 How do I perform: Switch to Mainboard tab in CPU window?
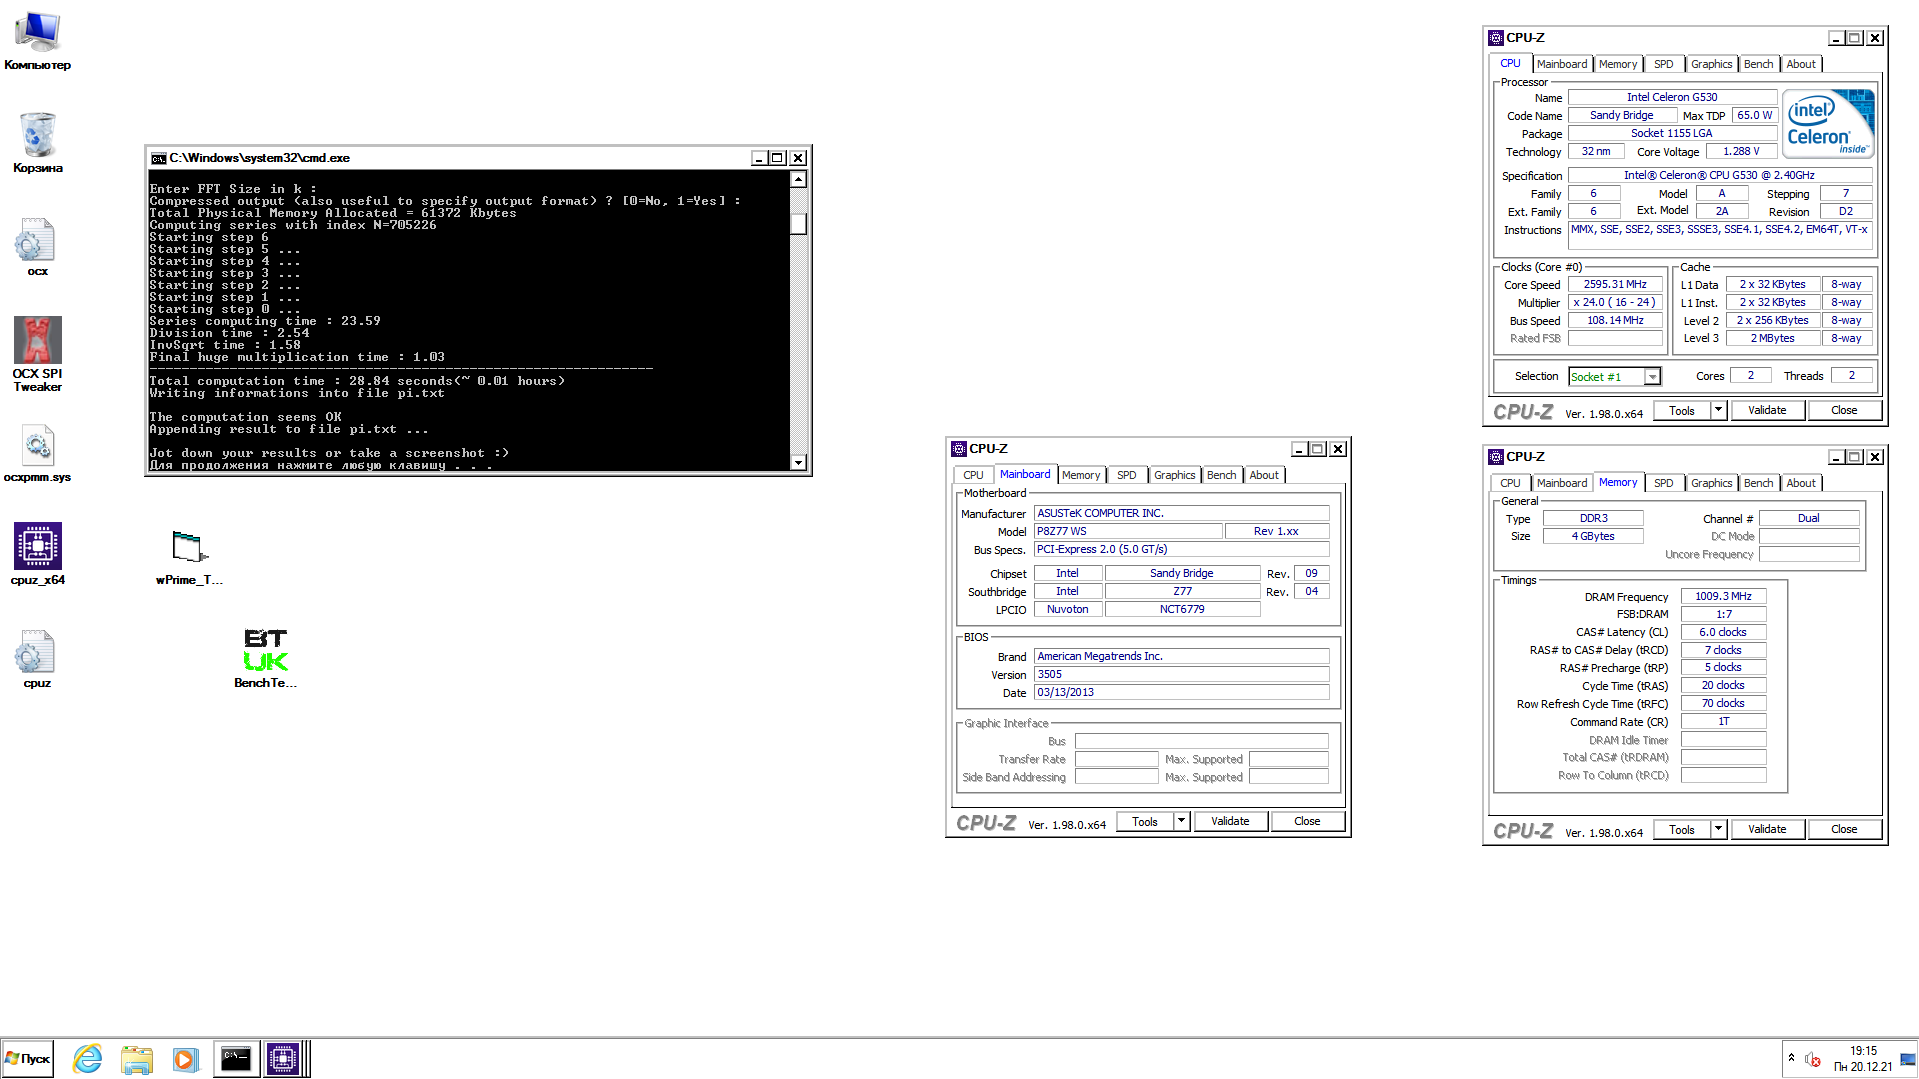tap(1562, 64)
